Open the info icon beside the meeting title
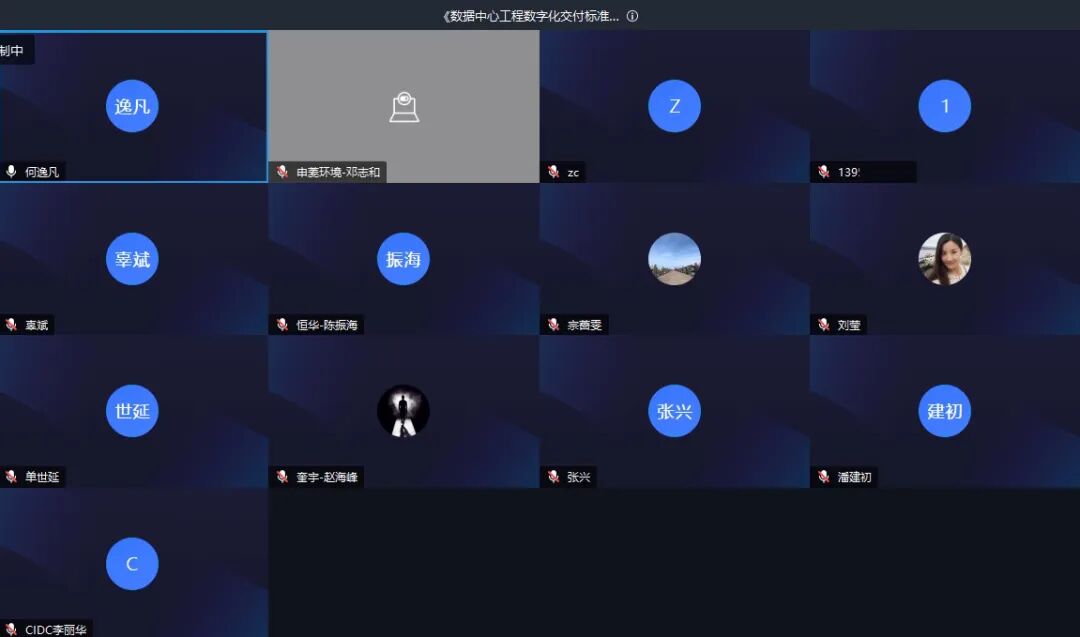 (633, 16)
